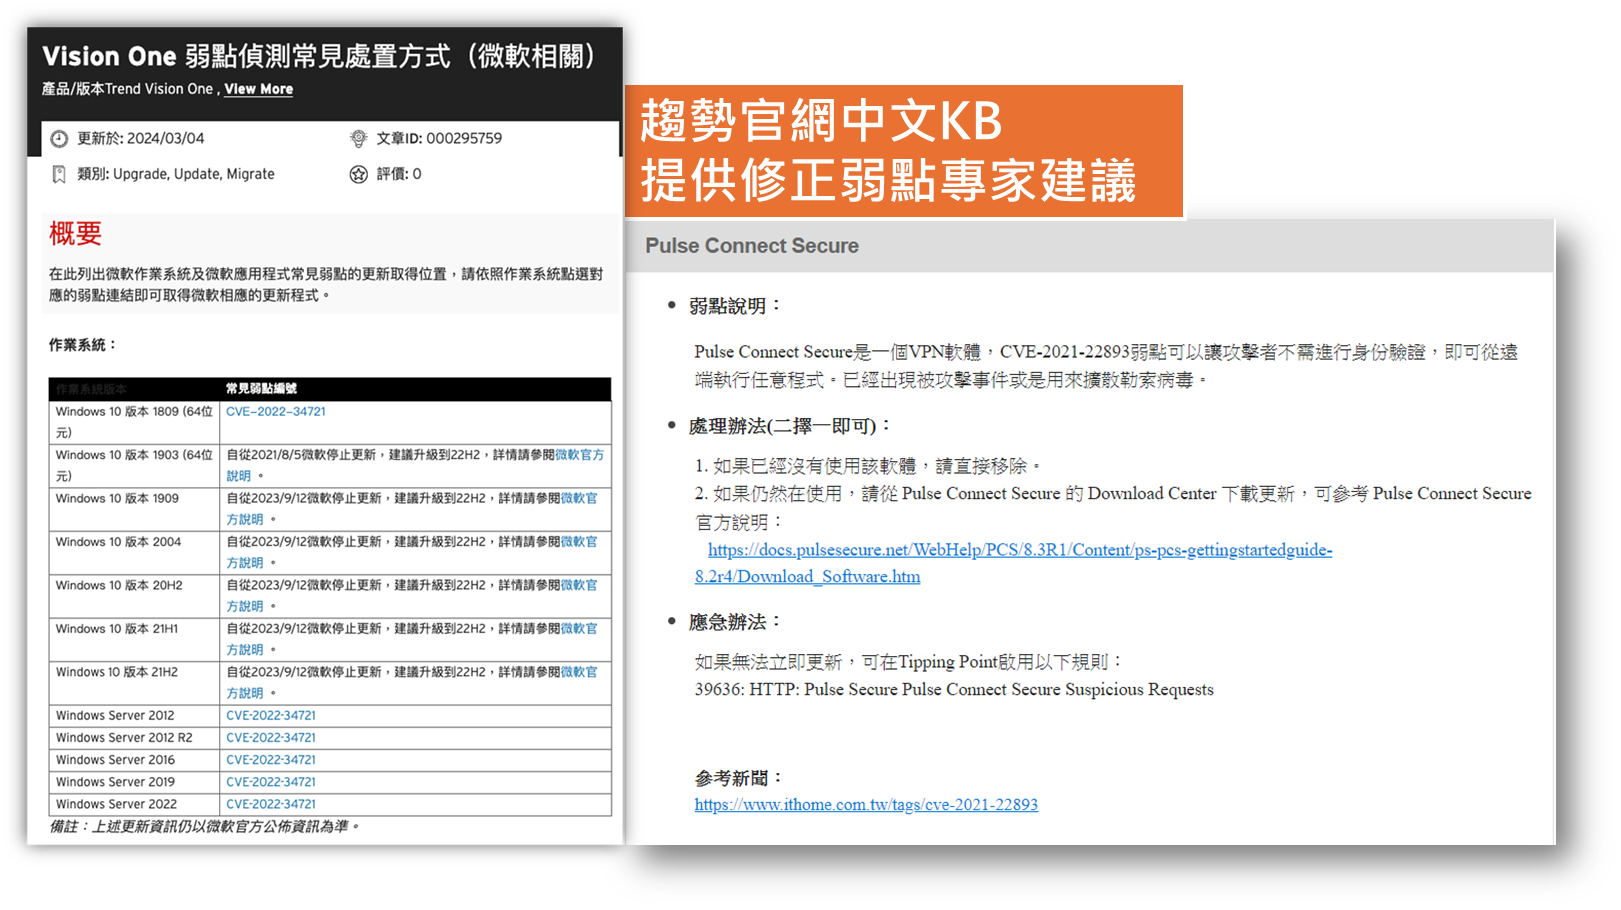
Task: Click 微軟官方說明 link in Windows 10 21H1 row
Action: (579, 629)
